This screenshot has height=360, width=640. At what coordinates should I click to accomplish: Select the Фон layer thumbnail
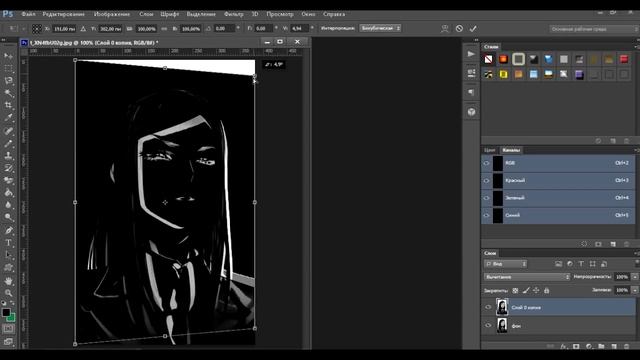pos(502,326)
